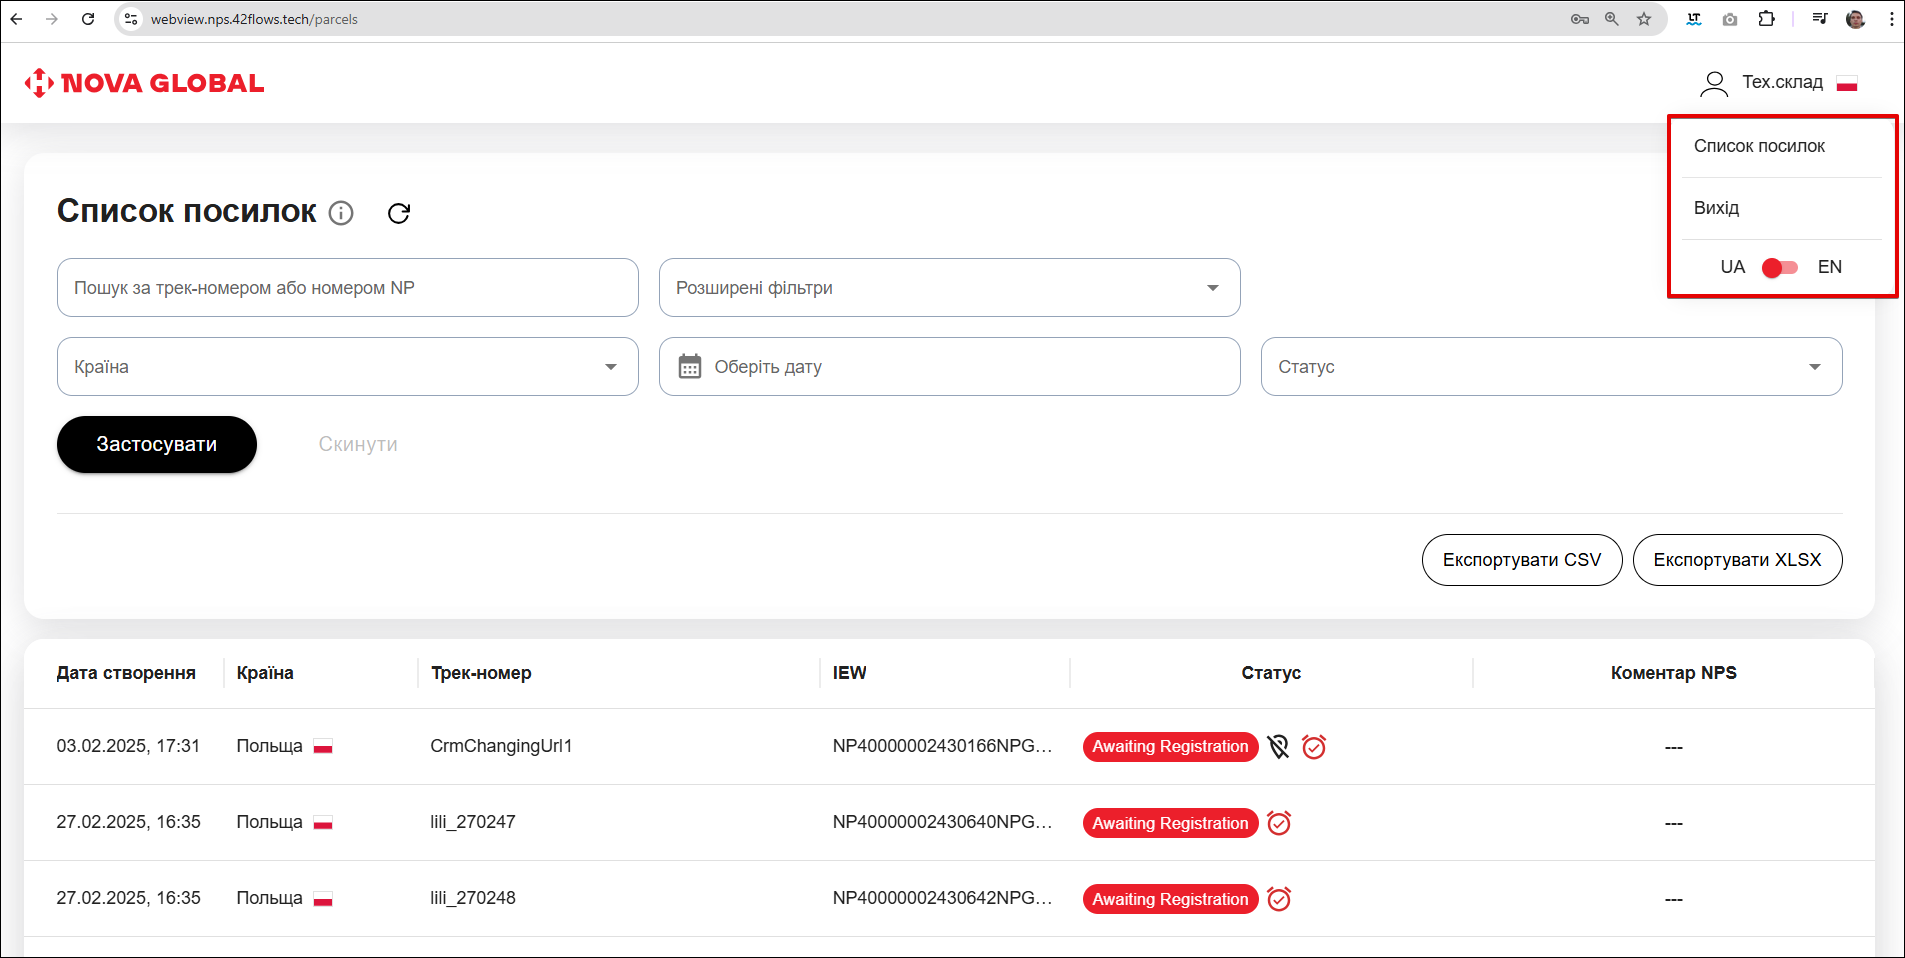The height and width of the screenshot is (958, 1905).
Task: Click the crossed-out location icon in first row
Action: click(1278, 747)
